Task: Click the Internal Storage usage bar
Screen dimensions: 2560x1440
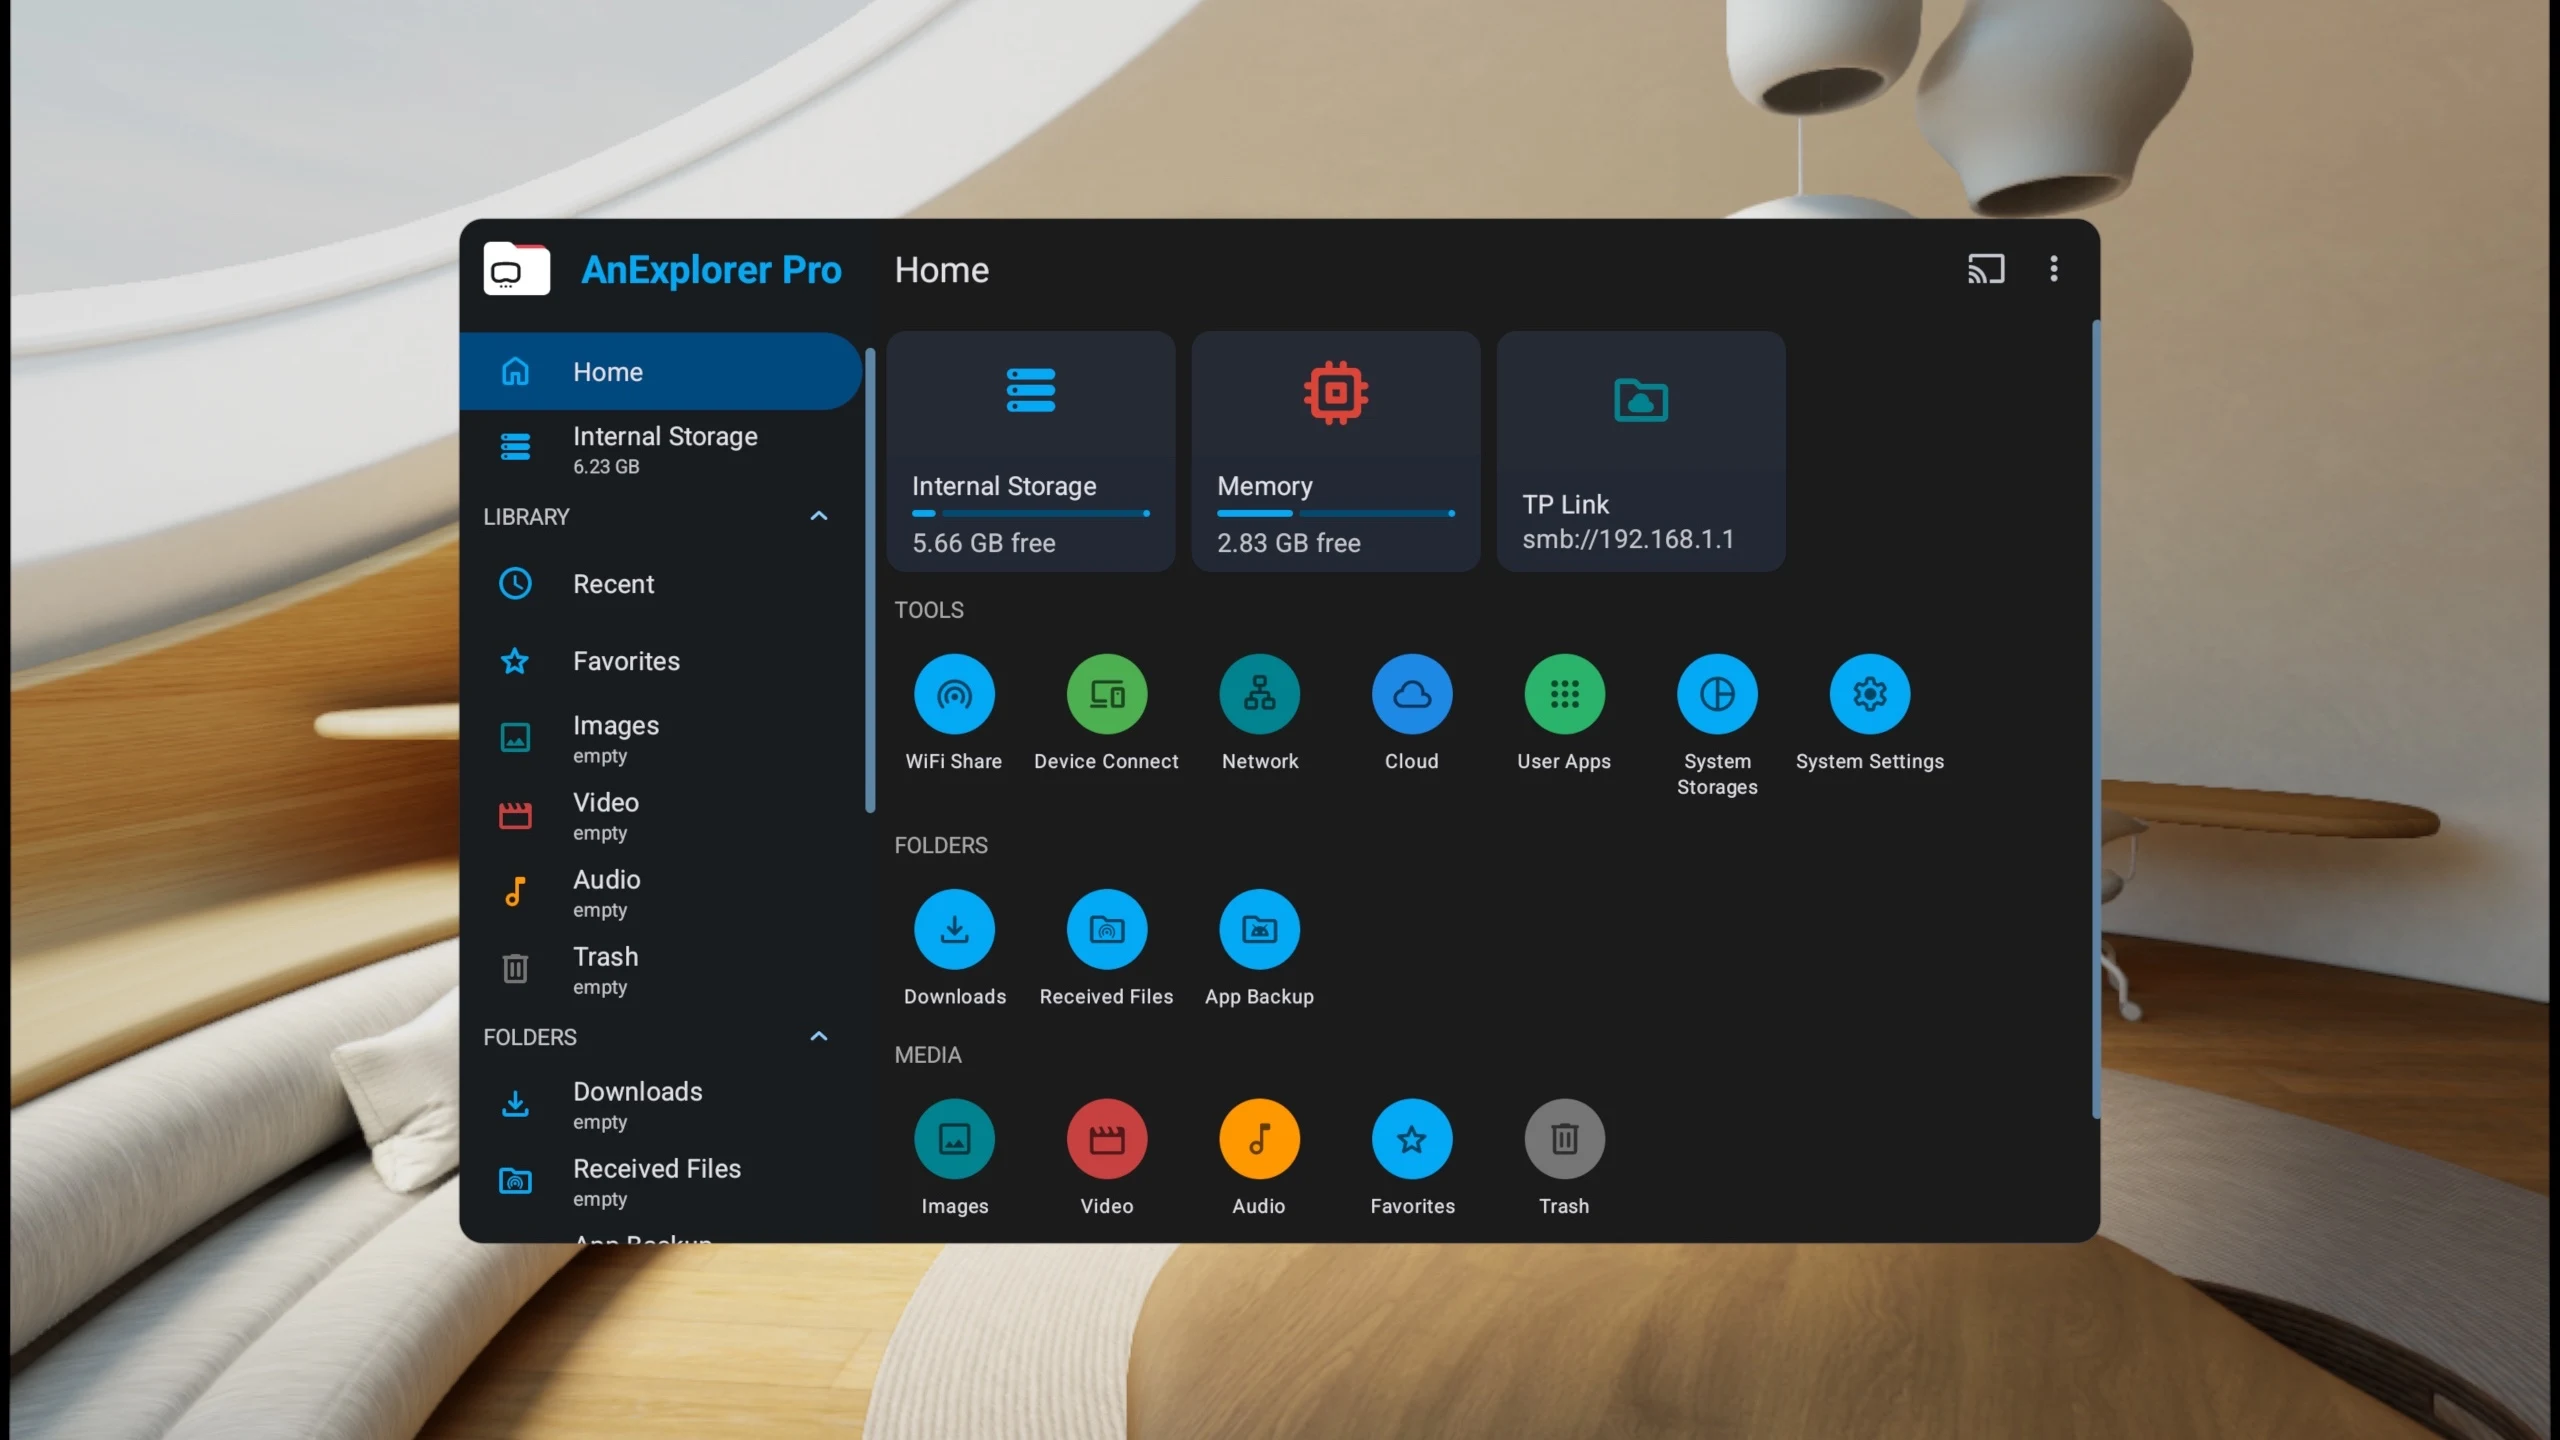Action: [1030, 514]
